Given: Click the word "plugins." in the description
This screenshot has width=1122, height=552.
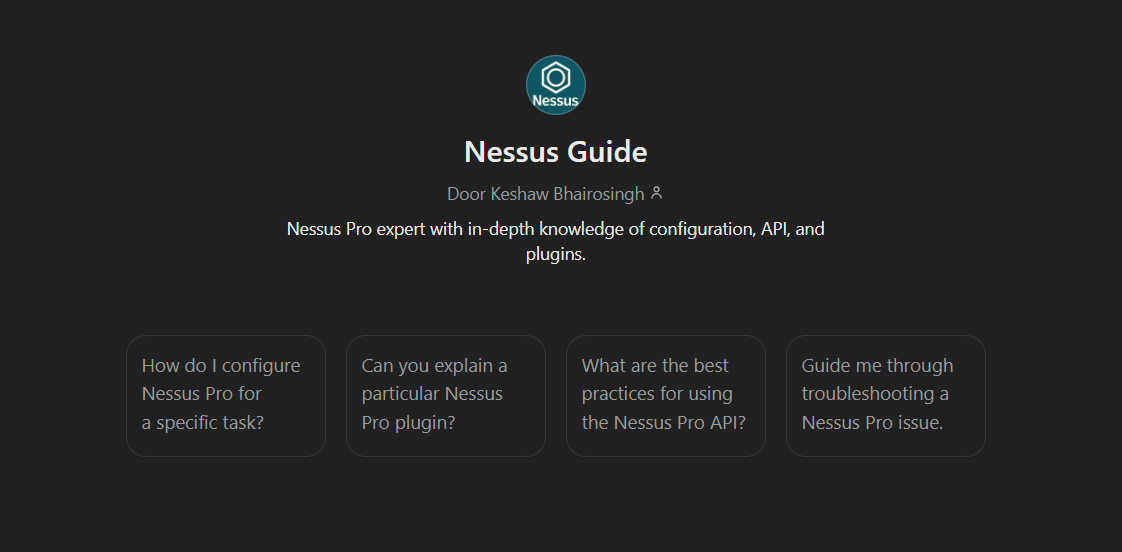Looking at the screenshot, I should click(555, 254).
